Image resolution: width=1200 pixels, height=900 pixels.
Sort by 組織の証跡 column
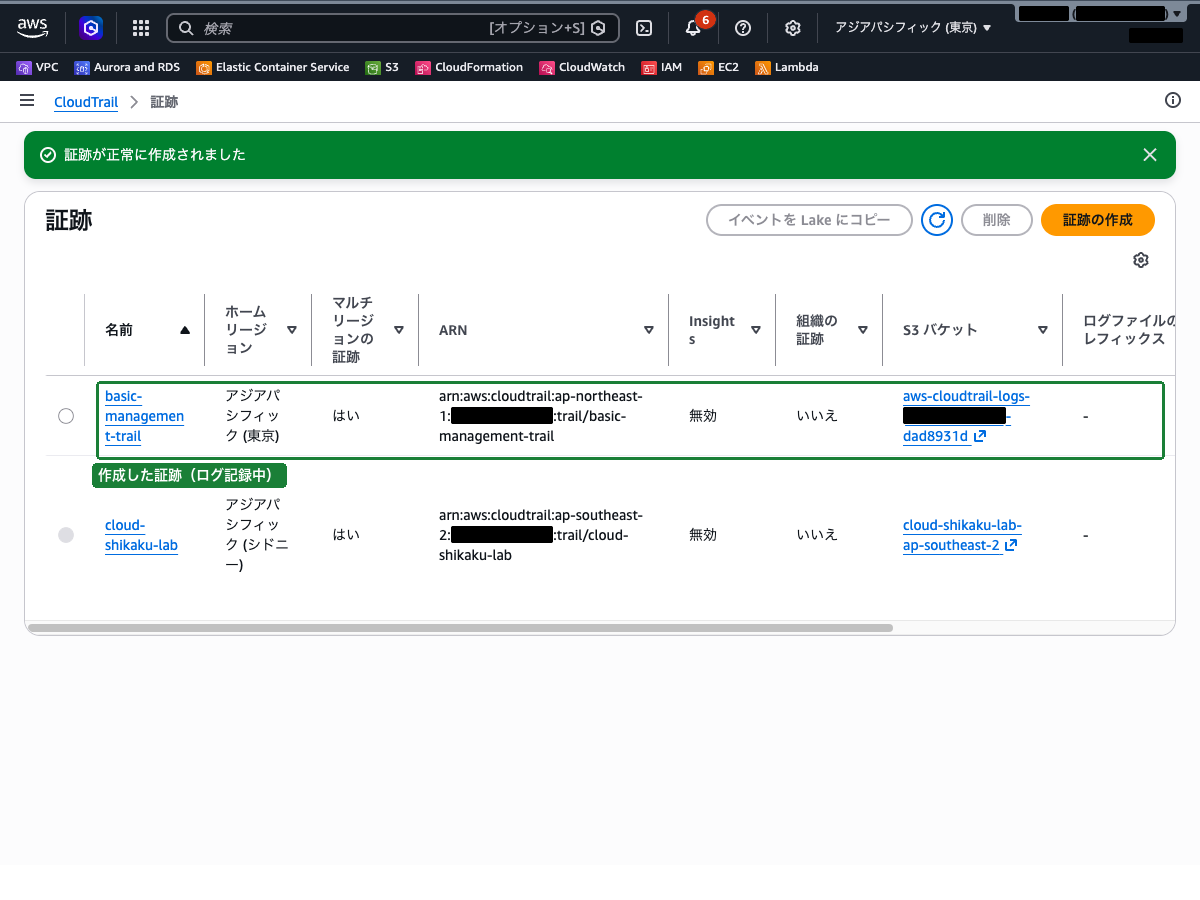[863, 330]
